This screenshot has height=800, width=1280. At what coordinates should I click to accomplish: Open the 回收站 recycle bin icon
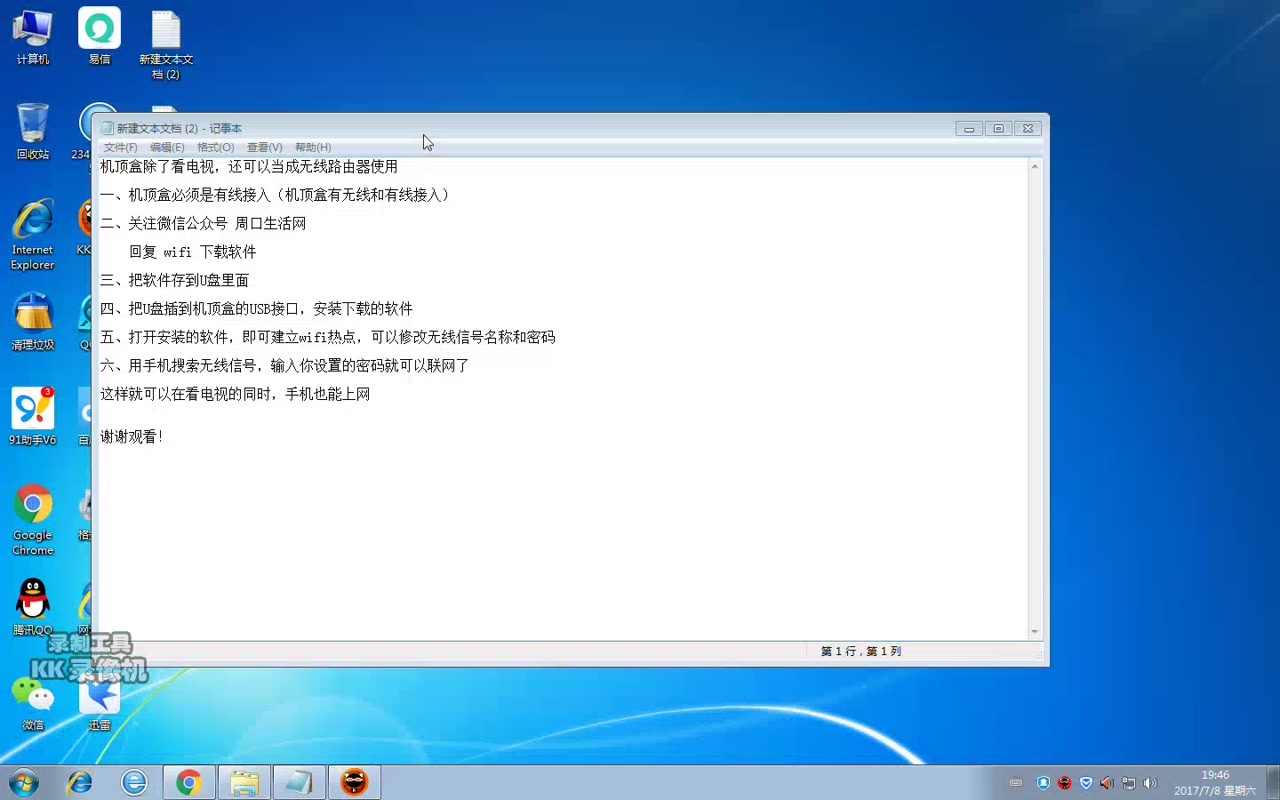(32, 131)
